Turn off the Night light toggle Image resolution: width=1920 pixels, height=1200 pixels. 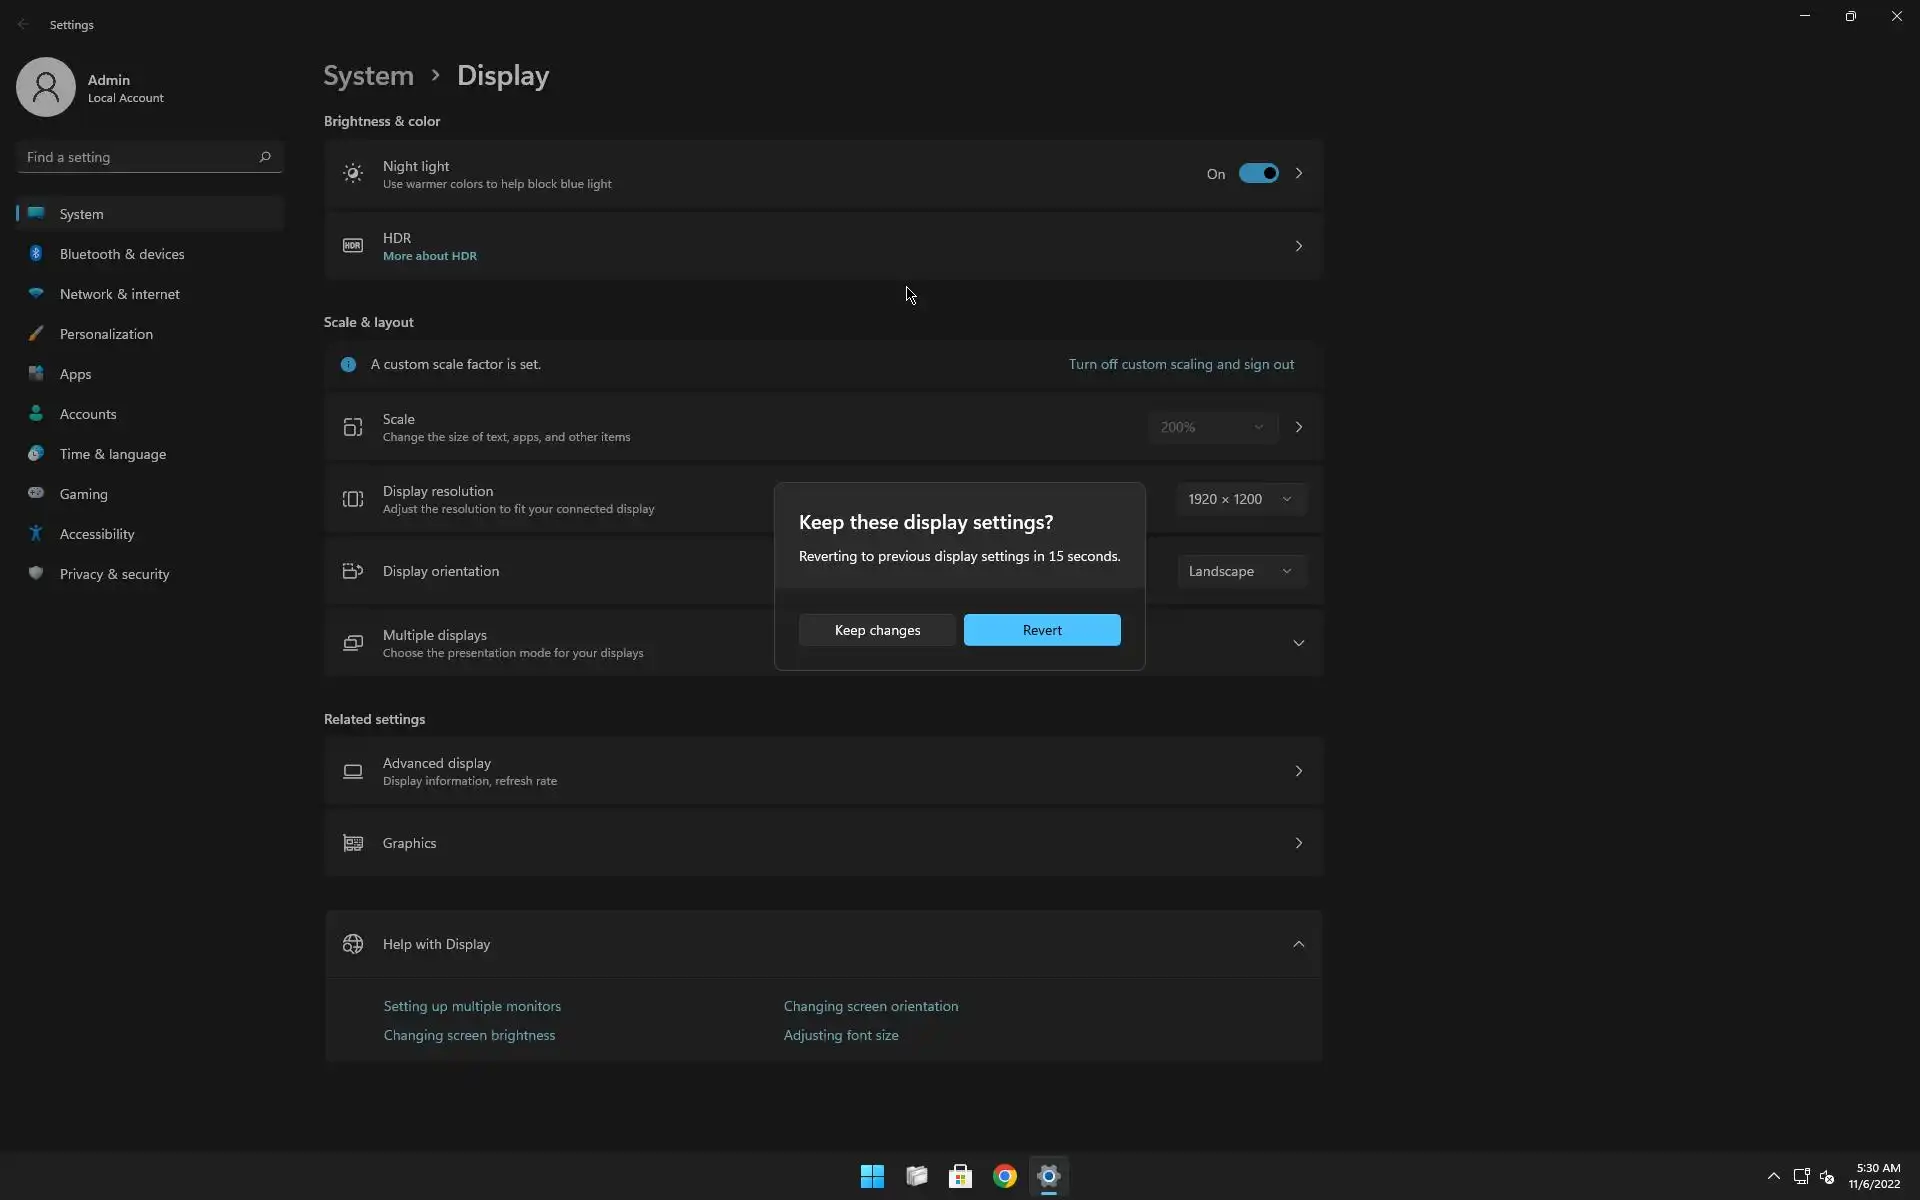point(1258,174)
